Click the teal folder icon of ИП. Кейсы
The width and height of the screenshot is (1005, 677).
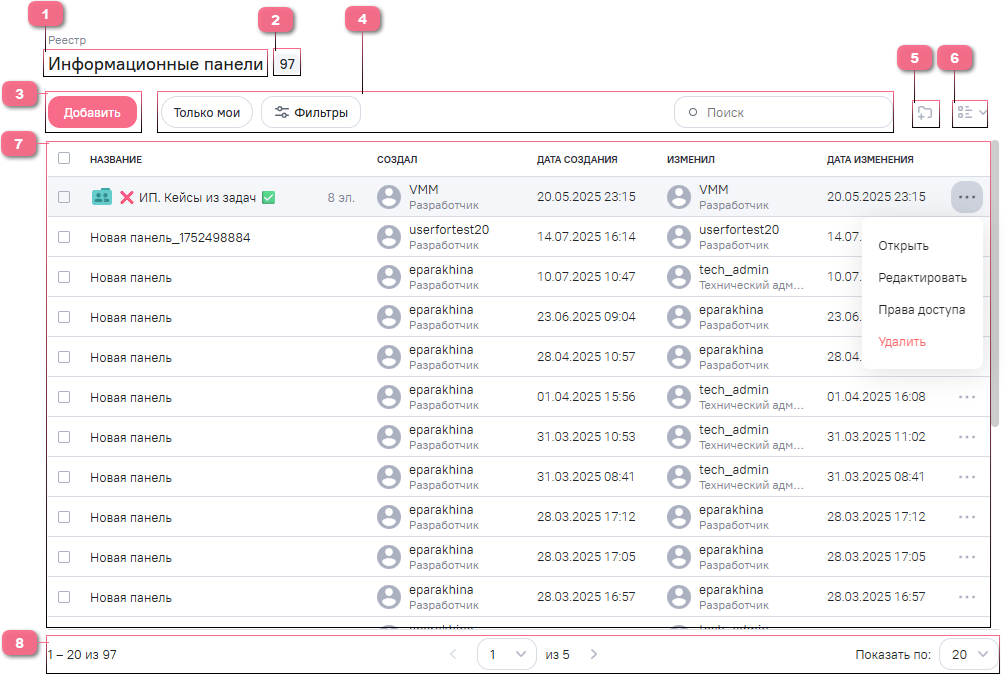pyautogui.click(x=101, y=198)
